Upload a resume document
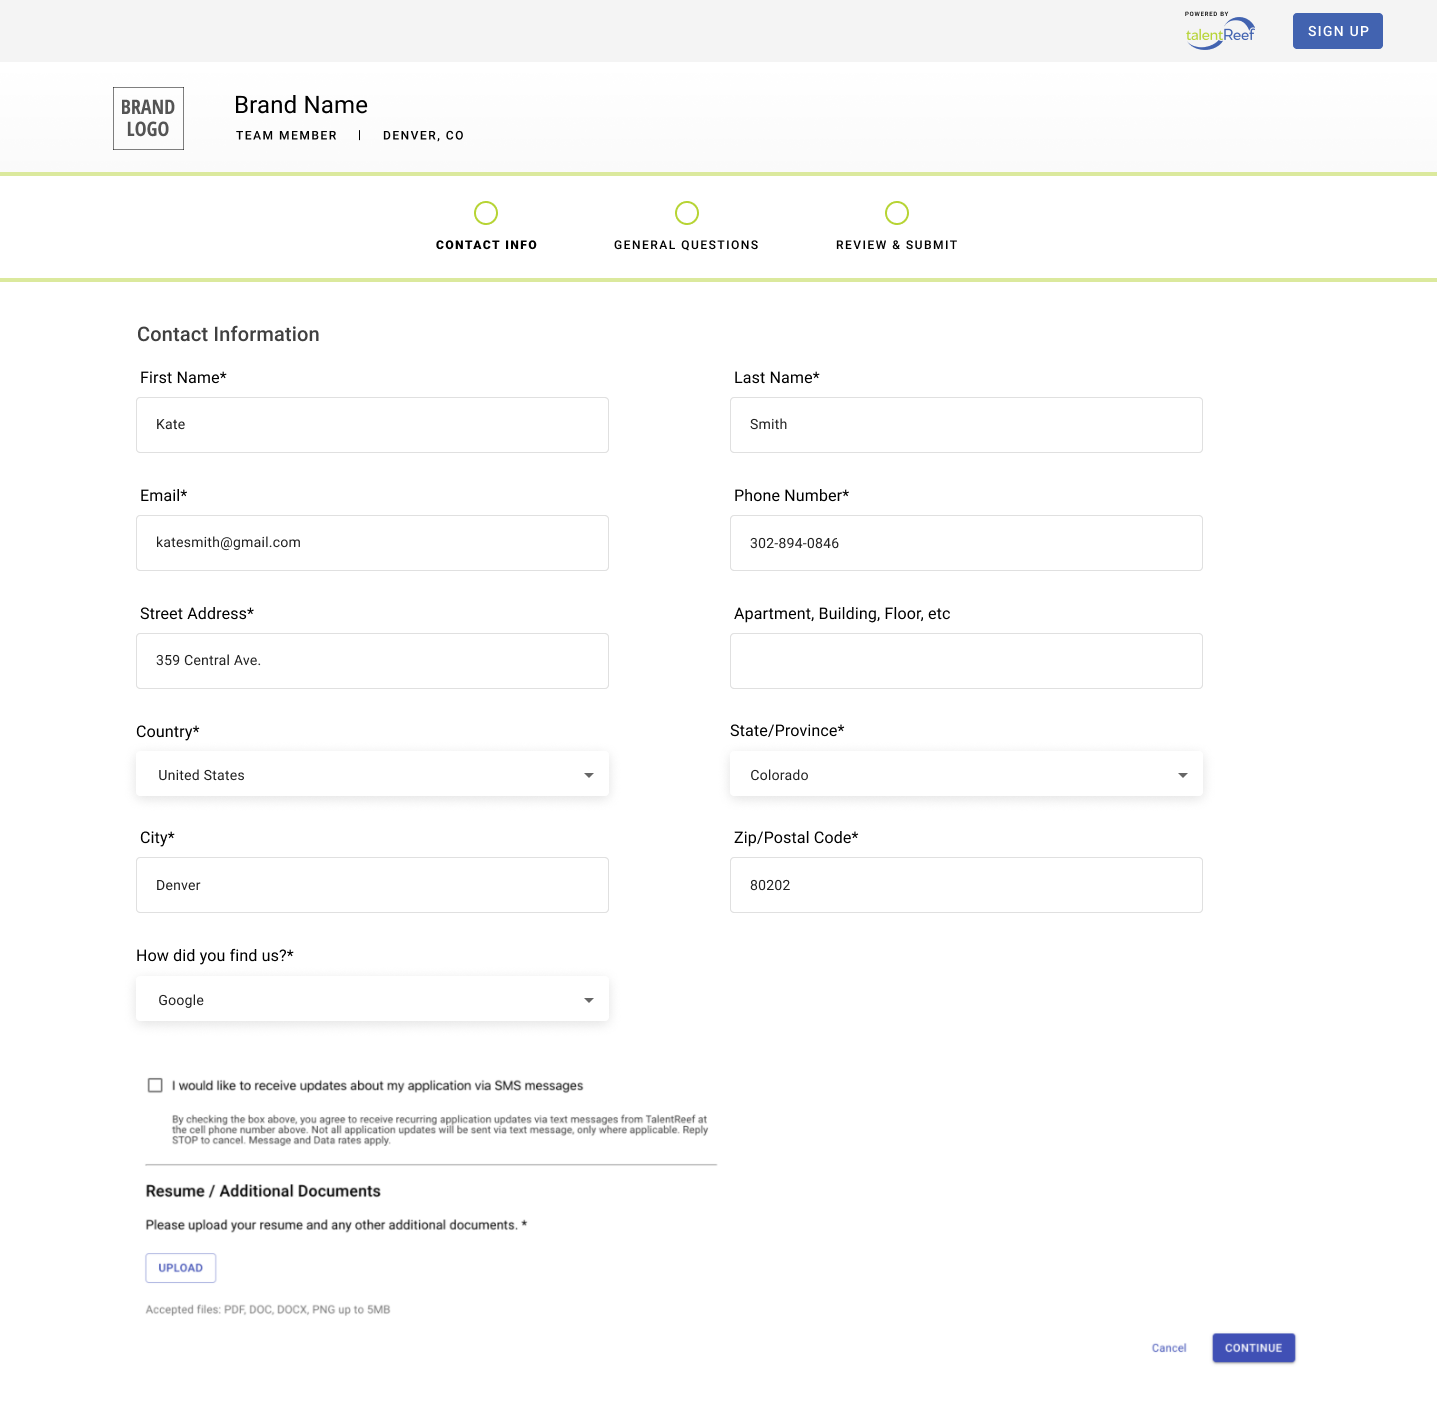This screenshot has width=1437, height=1401. (x=180, y=1267)
